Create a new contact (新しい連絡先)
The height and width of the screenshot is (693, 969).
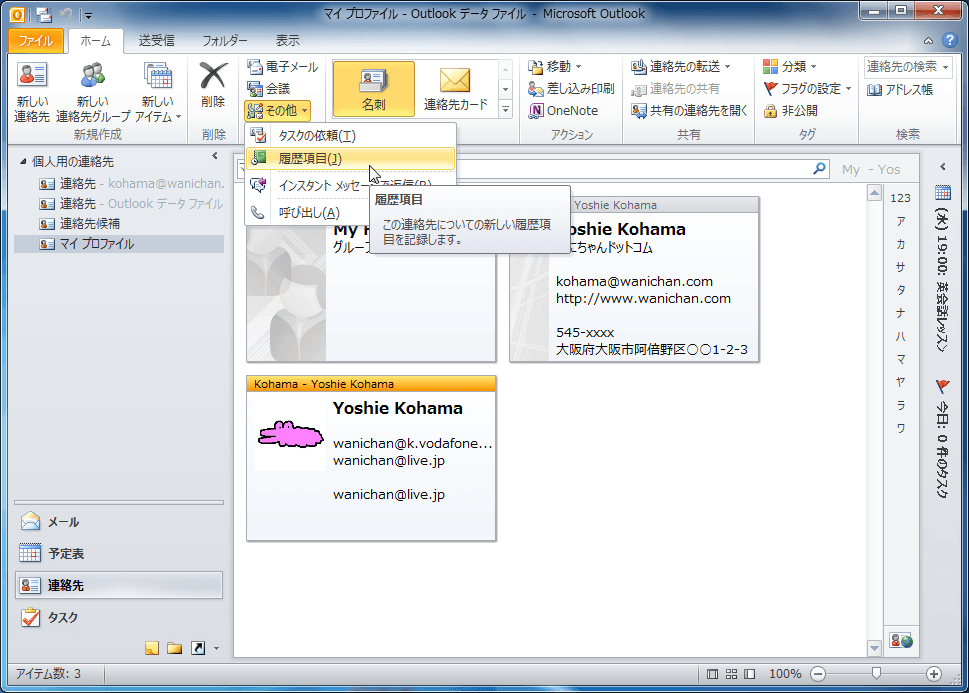[x=32, y=92]
